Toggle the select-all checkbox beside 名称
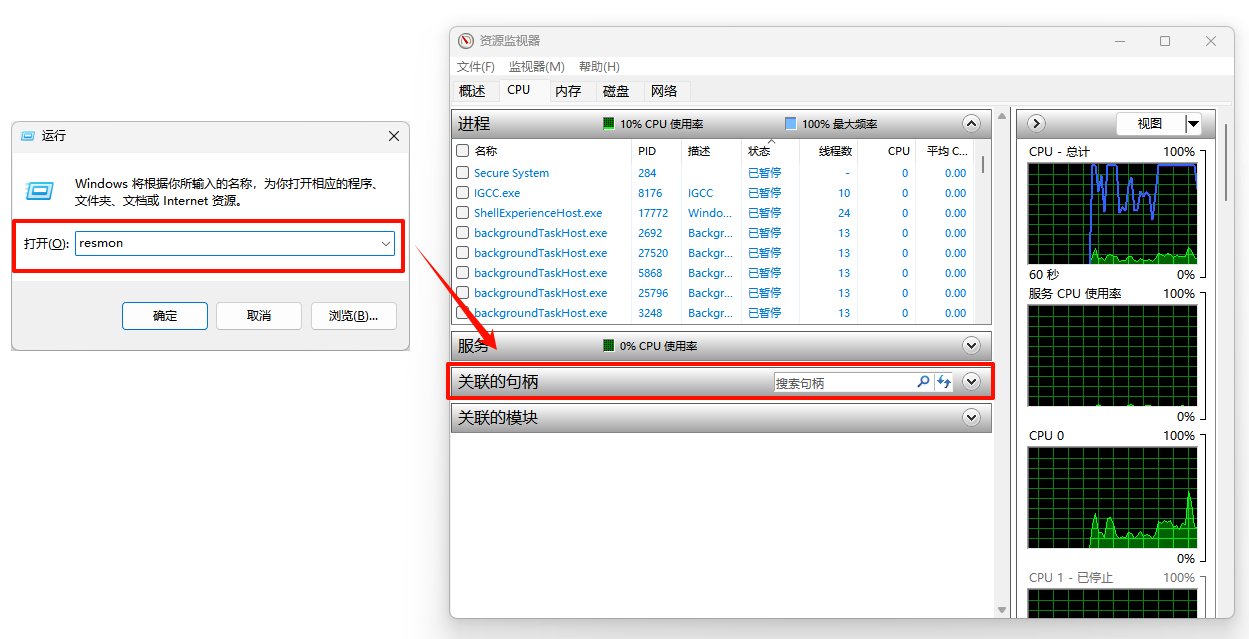The width and height of the screenshot is (1249, 639). pyautogui.click(x=462, y=151)
